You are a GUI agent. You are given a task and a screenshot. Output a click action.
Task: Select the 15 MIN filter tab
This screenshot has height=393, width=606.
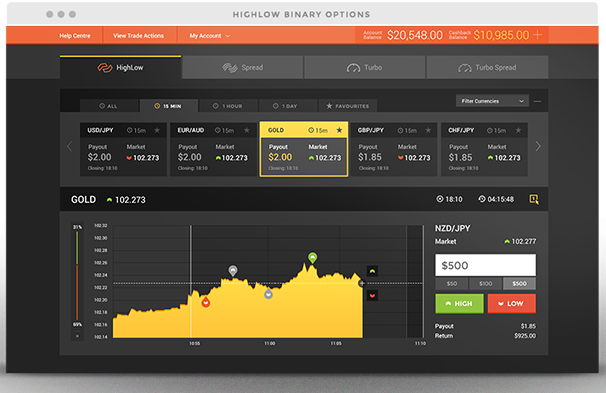[169, 106]
